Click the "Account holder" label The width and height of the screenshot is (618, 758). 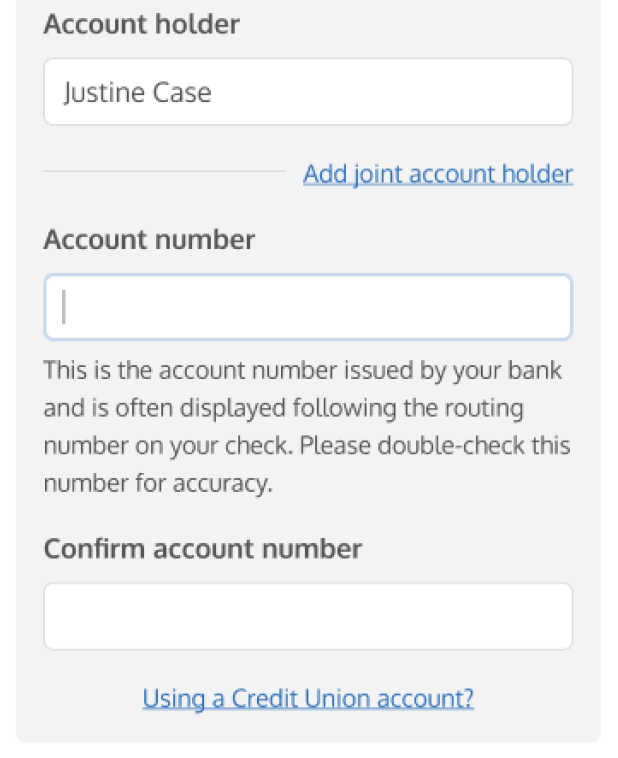coord(141,25)
